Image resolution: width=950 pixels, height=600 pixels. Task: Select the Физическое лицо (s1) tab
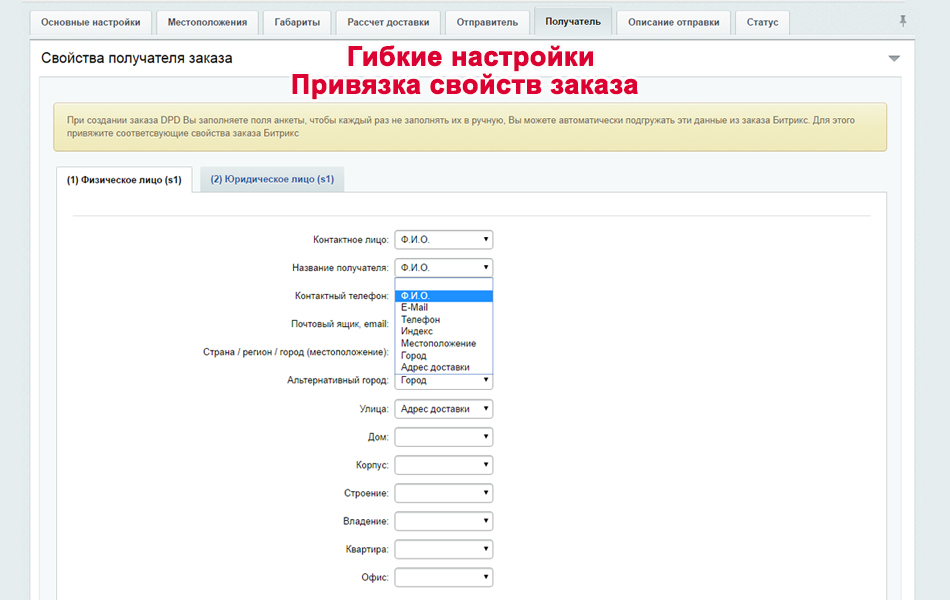pyautogui.click(x=124, y=179)
